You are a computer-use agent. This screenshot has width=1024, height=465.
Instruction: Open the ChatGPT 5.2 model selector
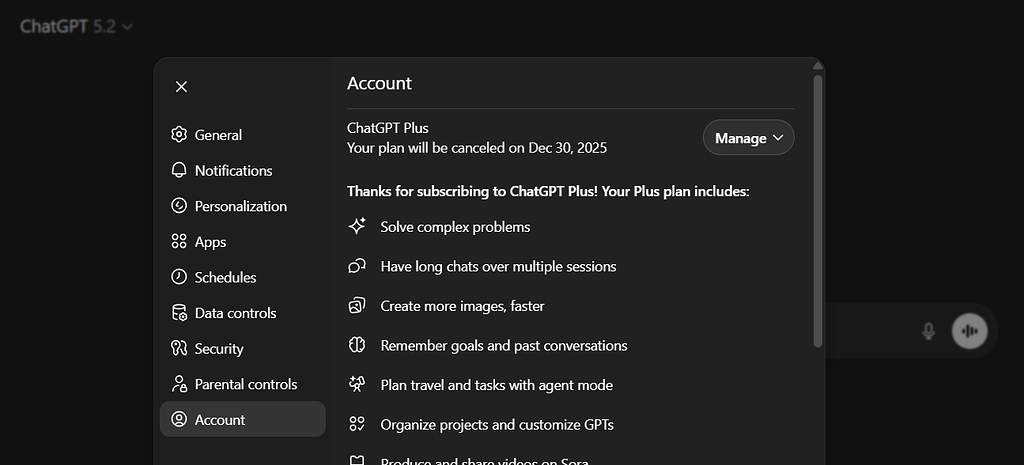click(x=76, y=27)
